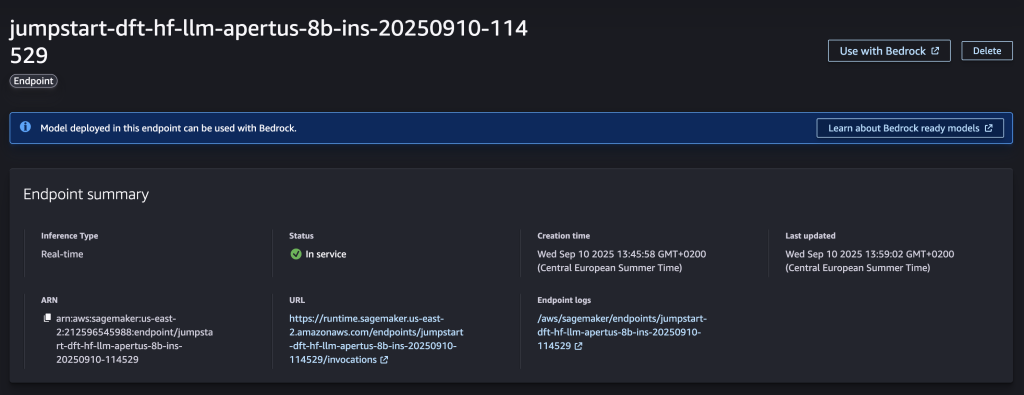Click external-link icon after the invocations URL

[384, 360]
